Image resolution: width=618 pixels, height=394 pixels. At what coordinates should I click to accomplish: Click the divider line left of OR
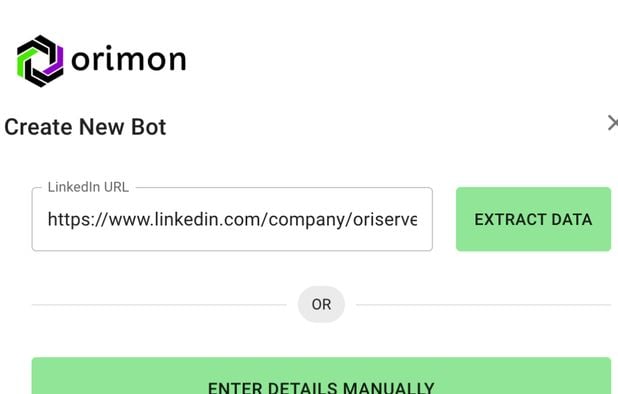(159, 304)
